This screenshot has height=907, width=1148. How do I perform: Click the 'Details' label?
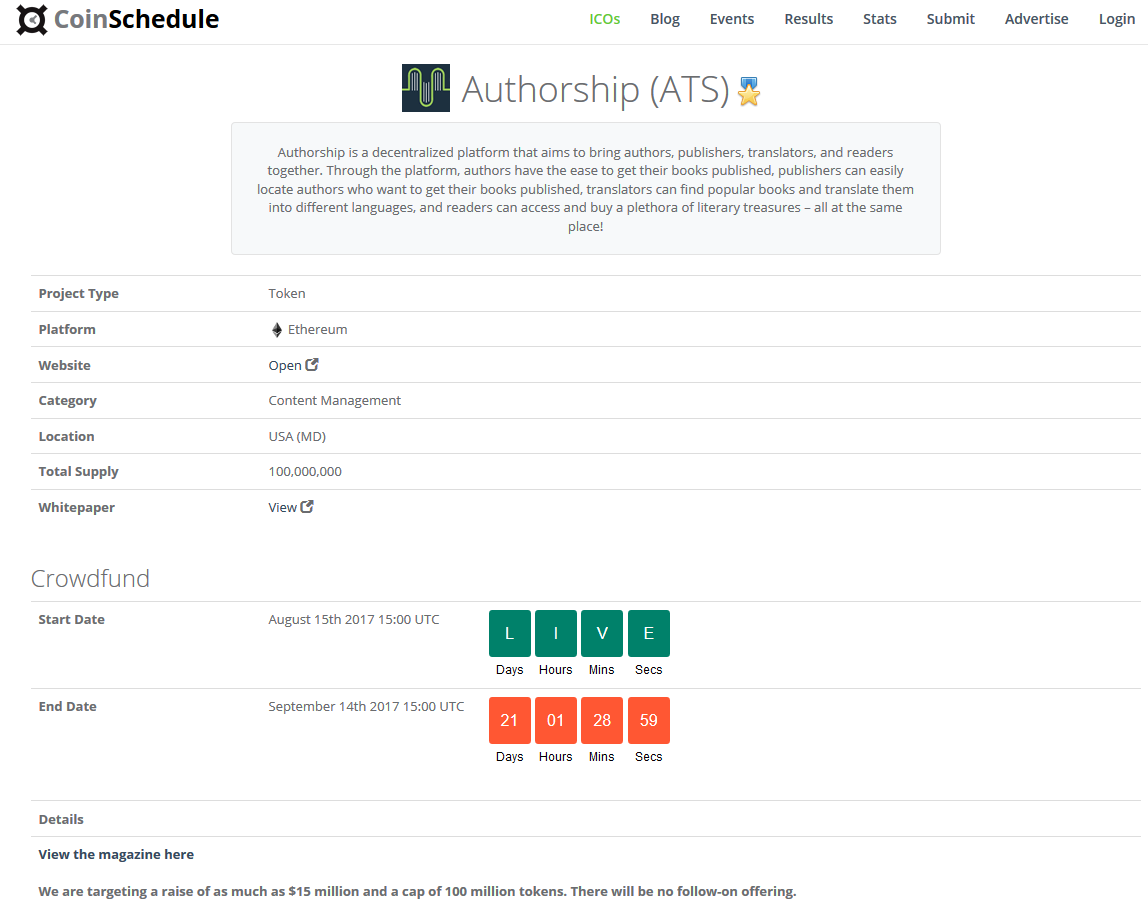click(61, 819)
